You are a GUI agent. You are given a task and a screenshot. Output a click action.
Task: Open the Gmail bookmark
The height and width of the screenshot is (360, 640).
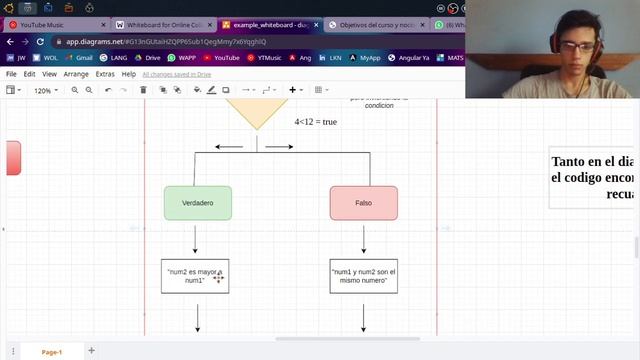pyautogui.click(x=79, y=58)
